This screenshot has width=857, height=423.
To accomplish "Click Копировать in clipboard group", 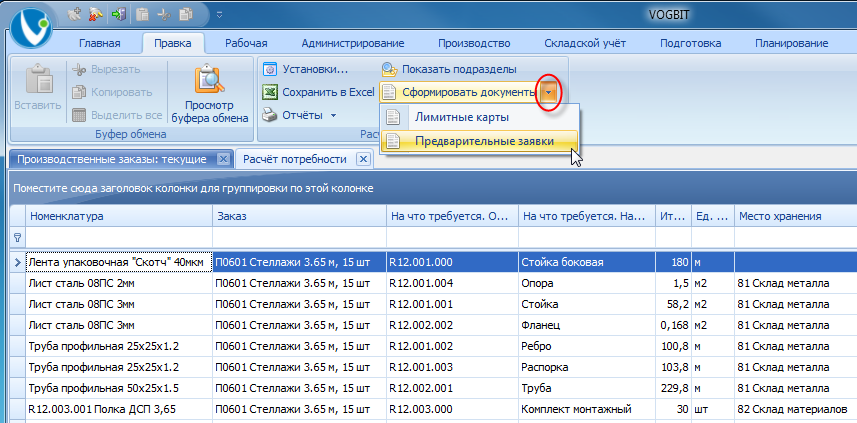I will pos(112,92).
